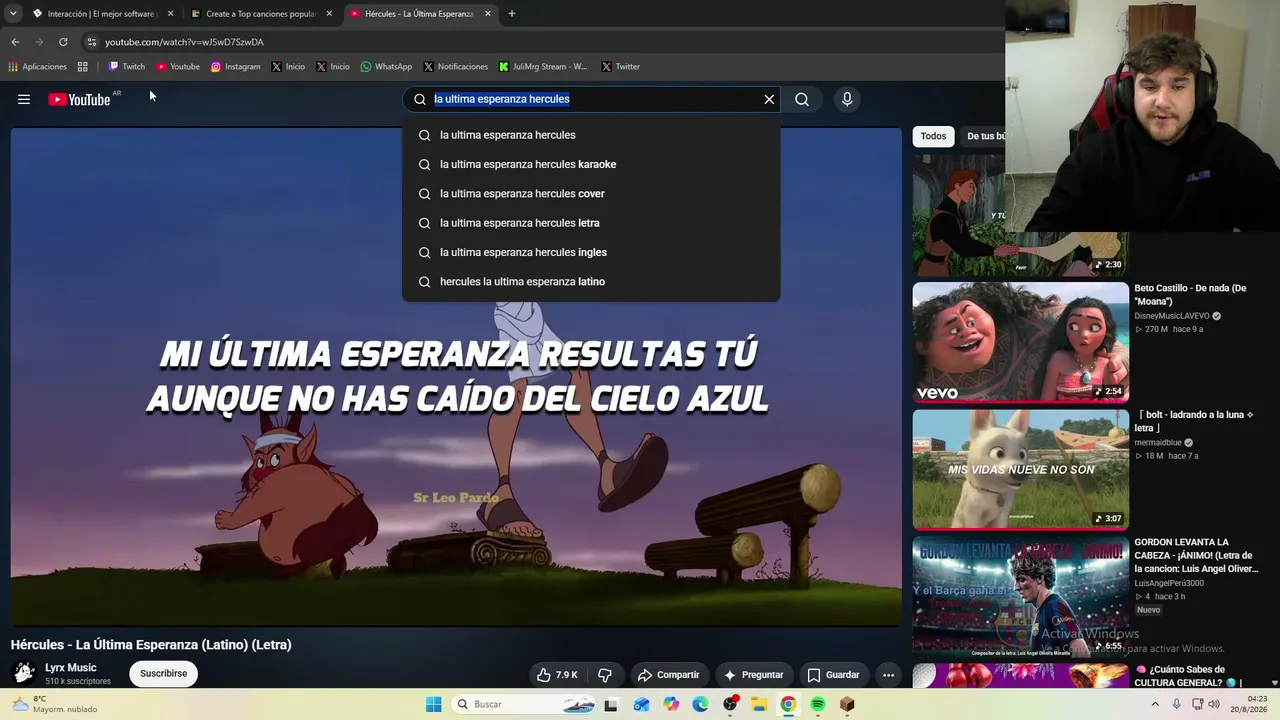
Task: Pick suggestion "la ultima esperanza hercules letra"
Action: 591,223
